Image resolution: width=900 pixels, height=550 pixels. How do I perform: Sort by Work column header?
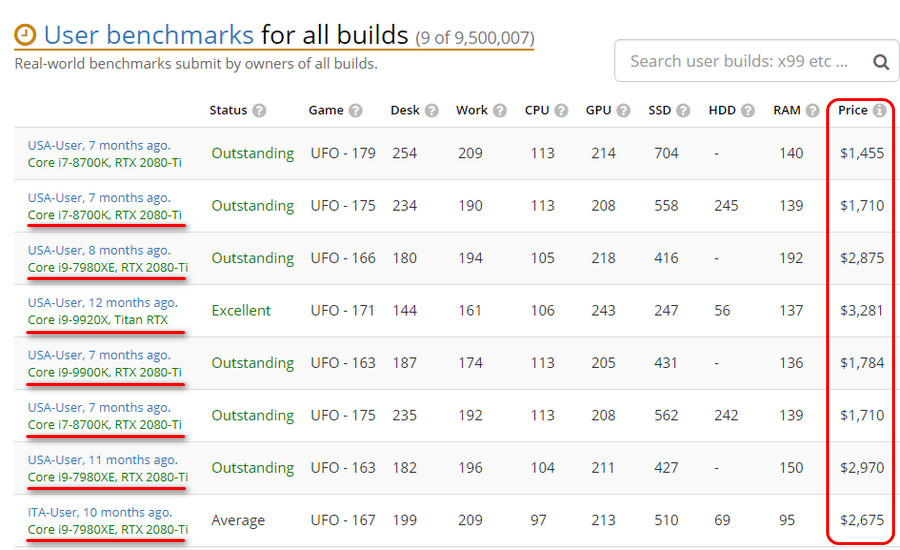tap(472, 110)
